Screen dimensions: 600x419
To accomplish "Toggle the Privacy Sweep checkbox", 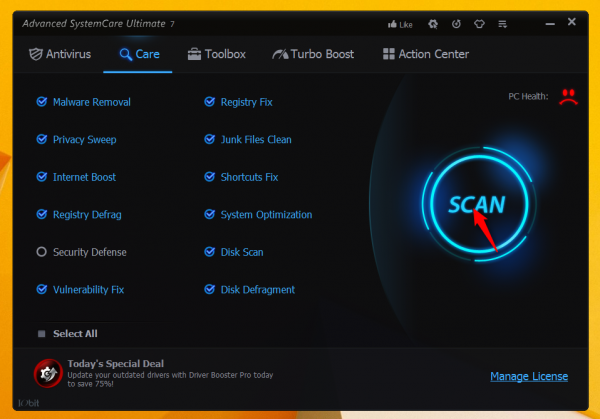I will [x=42, y=139].
